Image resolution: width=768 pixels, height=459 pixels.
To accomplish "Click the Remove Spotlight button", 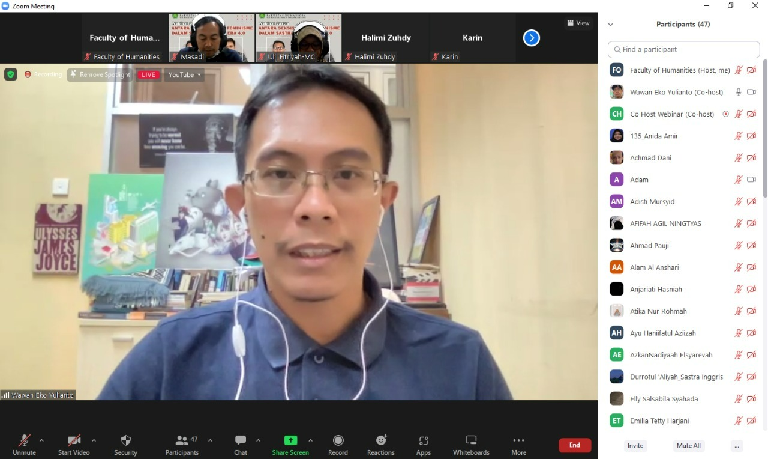I will point(100,74).
